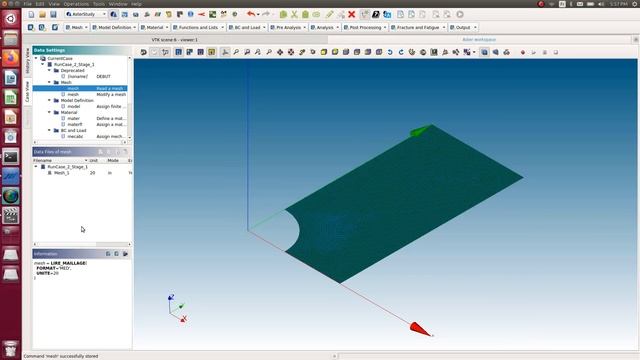Click the first yellow cube view icon
The image size is (640, 360).
click(x=324, y=52)
